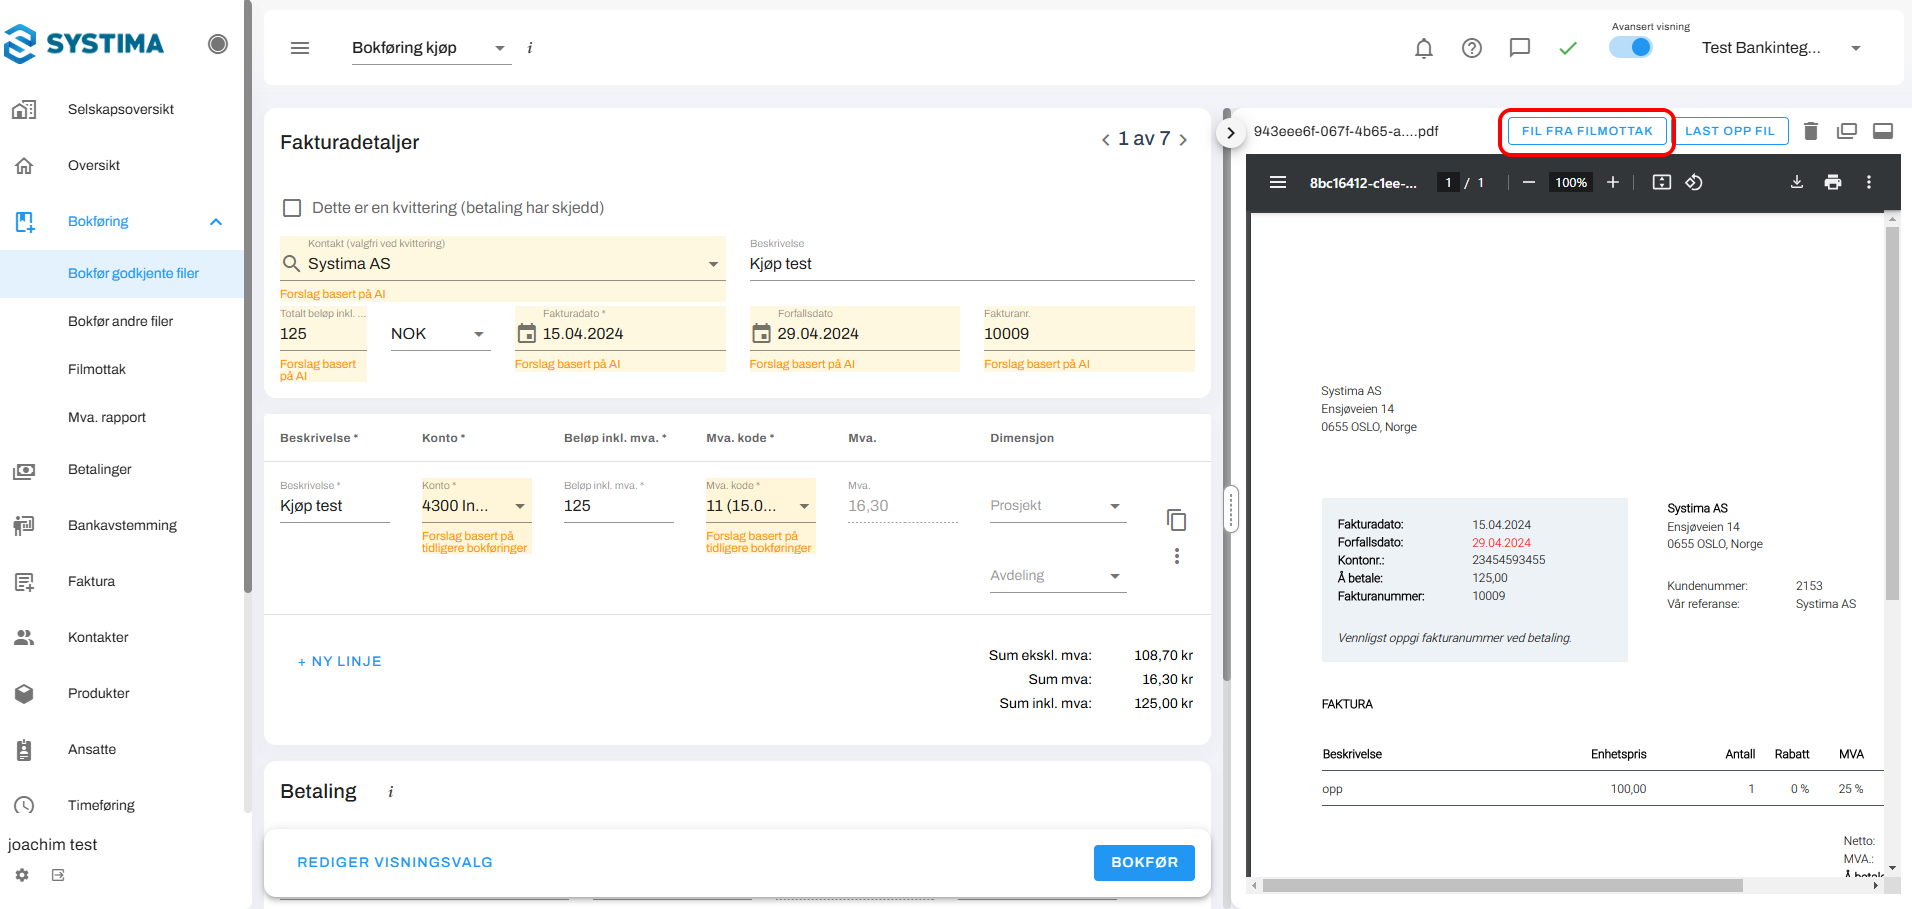
Task: Zoom in on the PDF
Action: tap(1613, 182)
